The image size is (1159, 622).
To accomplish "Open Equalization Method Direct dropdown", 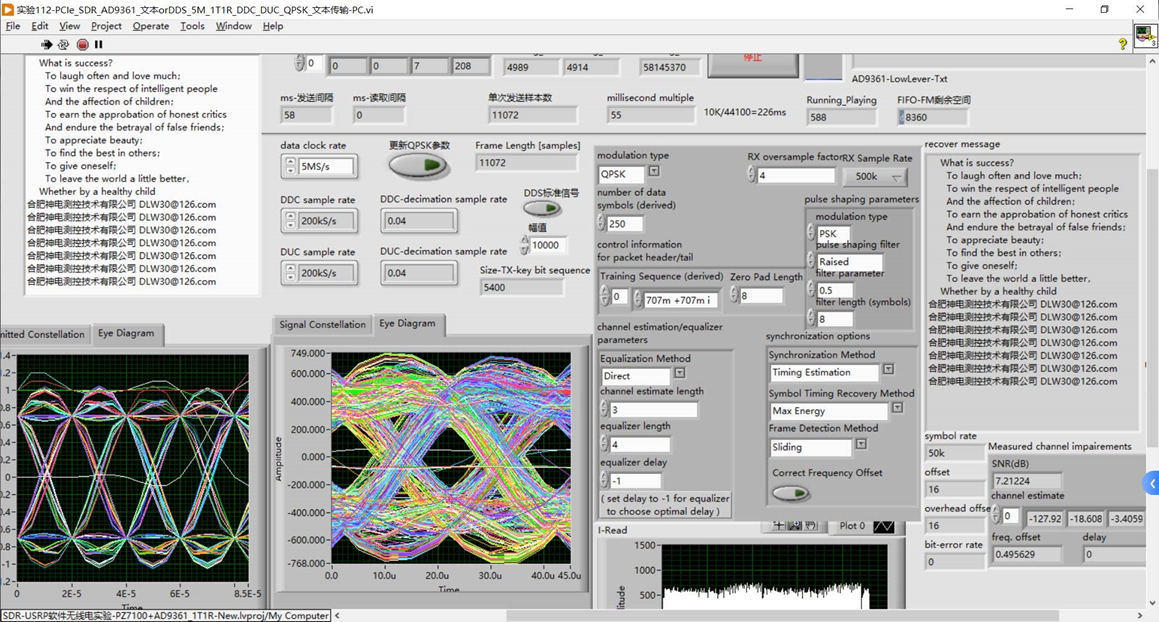I will click(680, 373).
